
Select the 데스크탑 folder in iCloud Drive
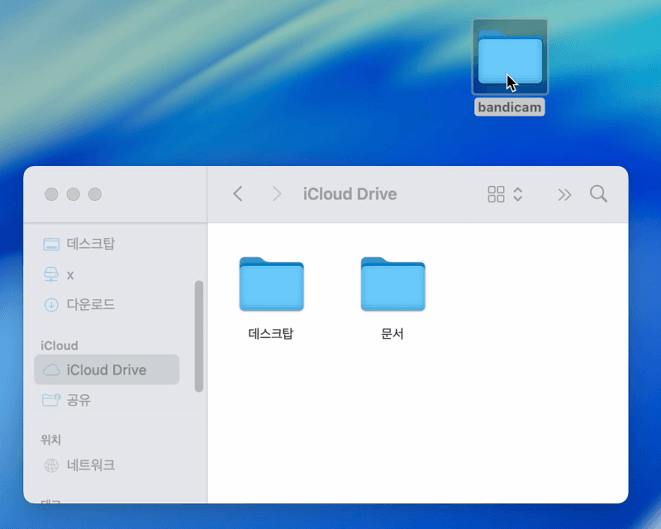pyautogui.click(x=271, y=285)
